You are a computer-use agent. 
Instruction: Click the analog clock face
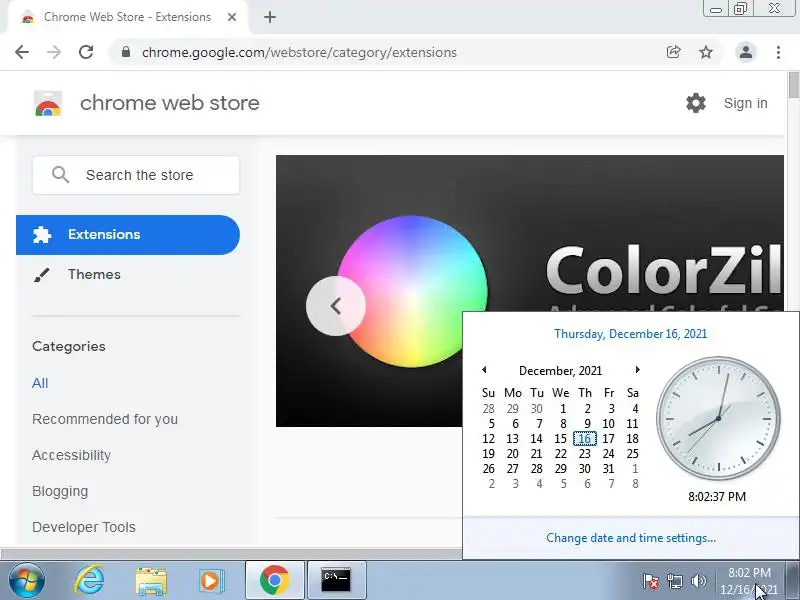pyautogui.click(x=718, y=418)
